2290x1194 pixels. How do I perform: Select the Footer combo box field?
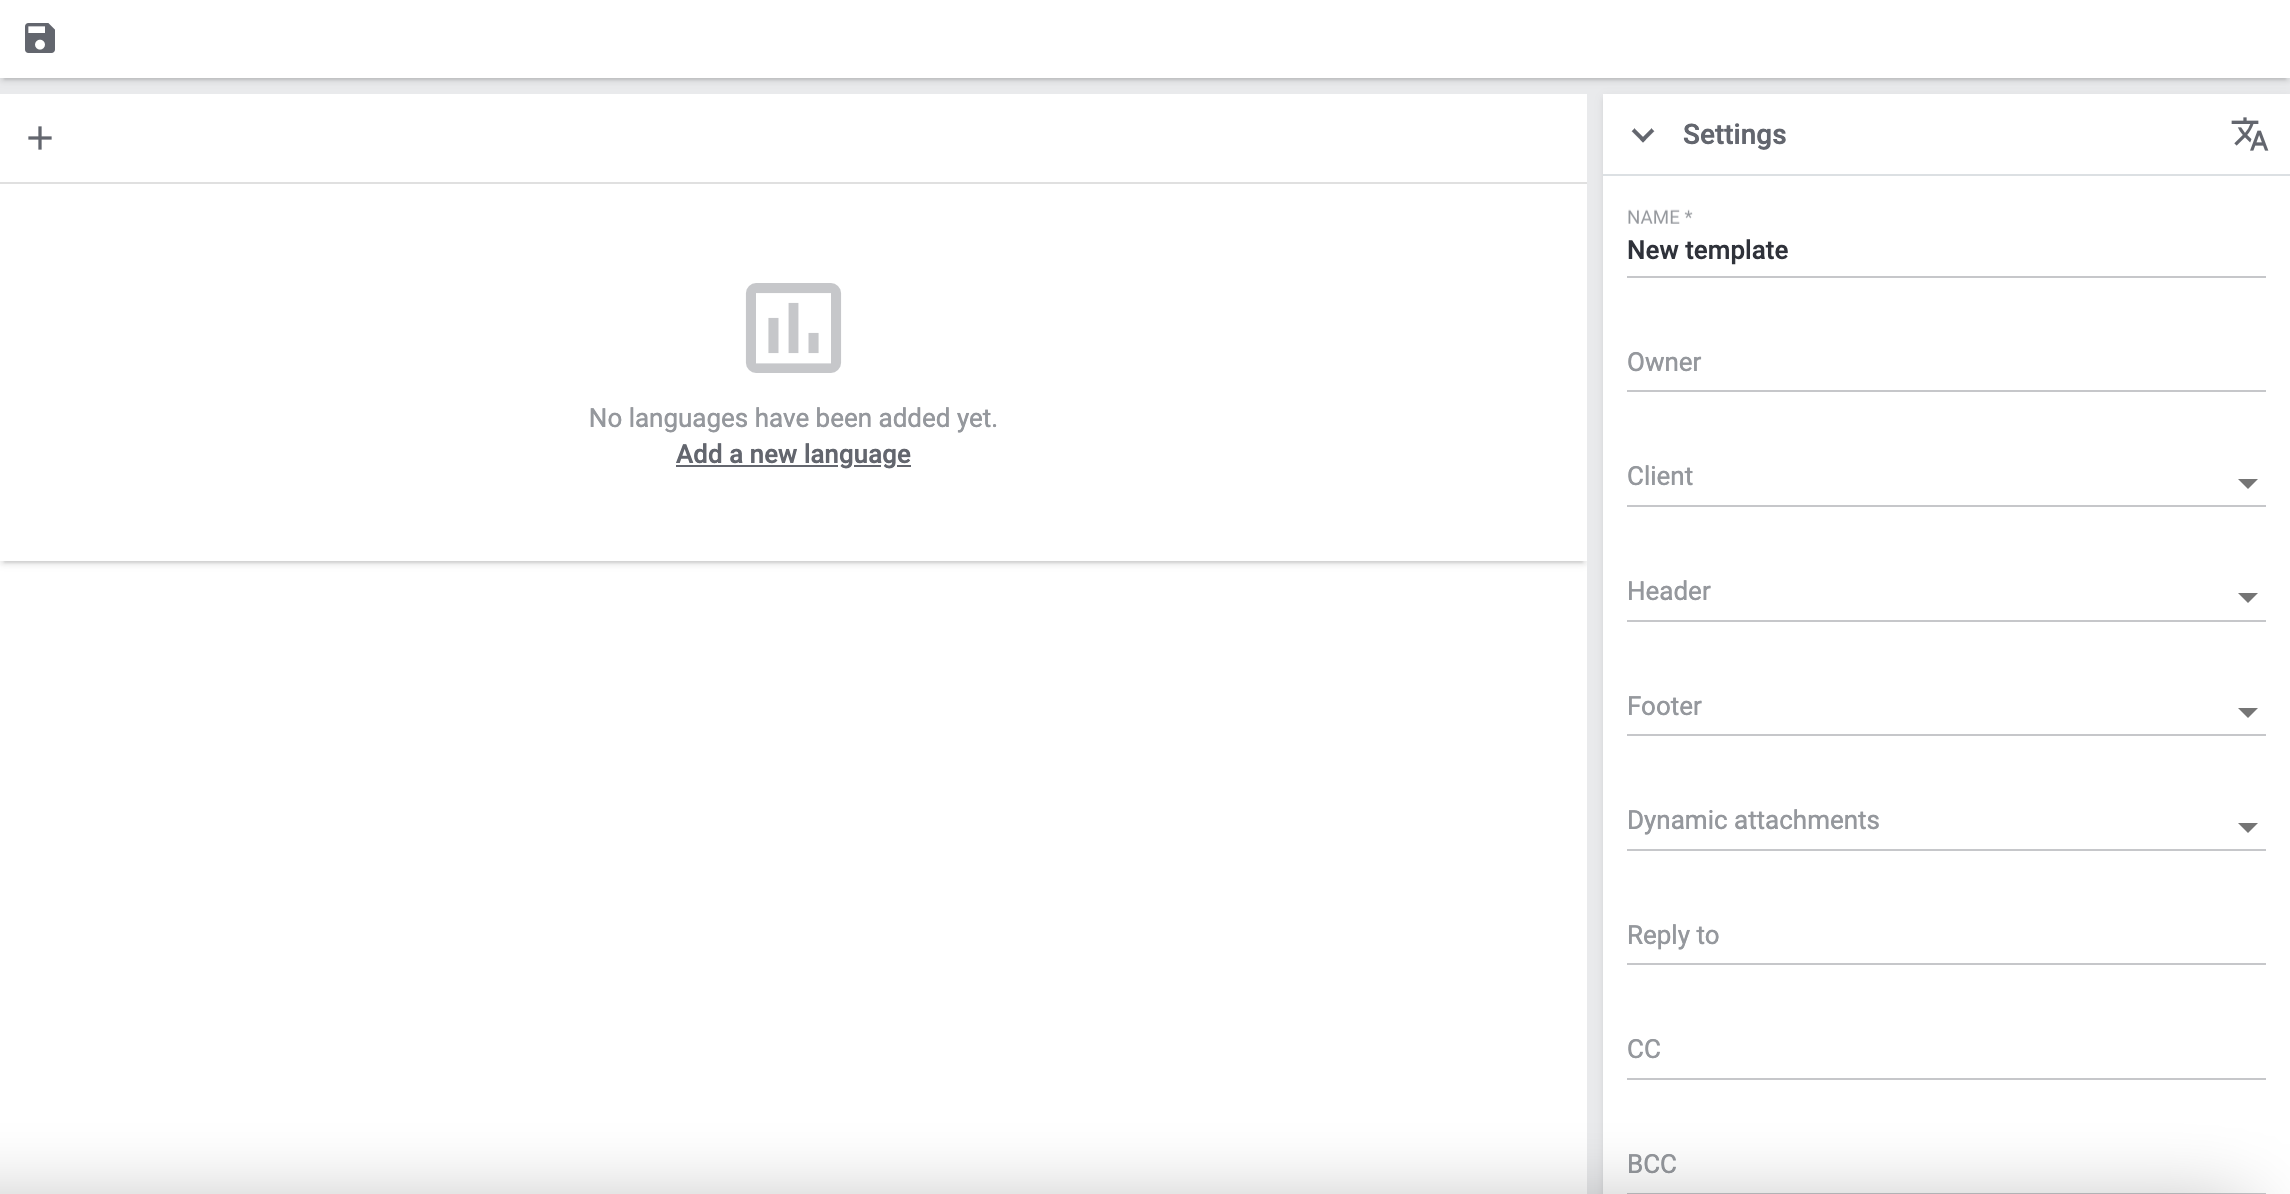(x=1920, y=707)
